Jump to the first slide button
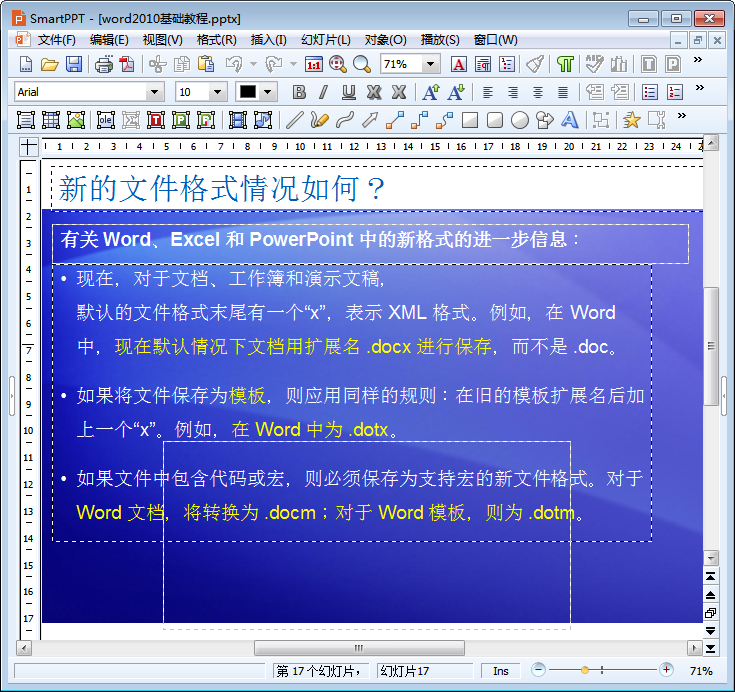The image size is (735, 692). click(711, 577)
